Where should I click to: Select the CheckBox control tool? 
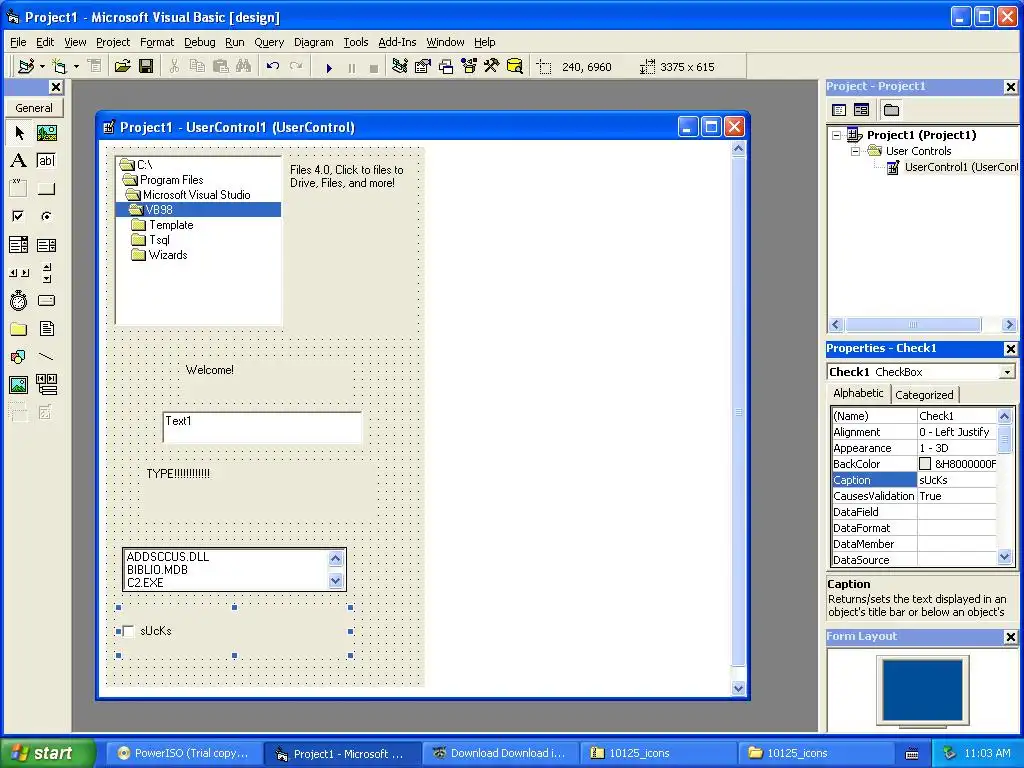(19, 216)
